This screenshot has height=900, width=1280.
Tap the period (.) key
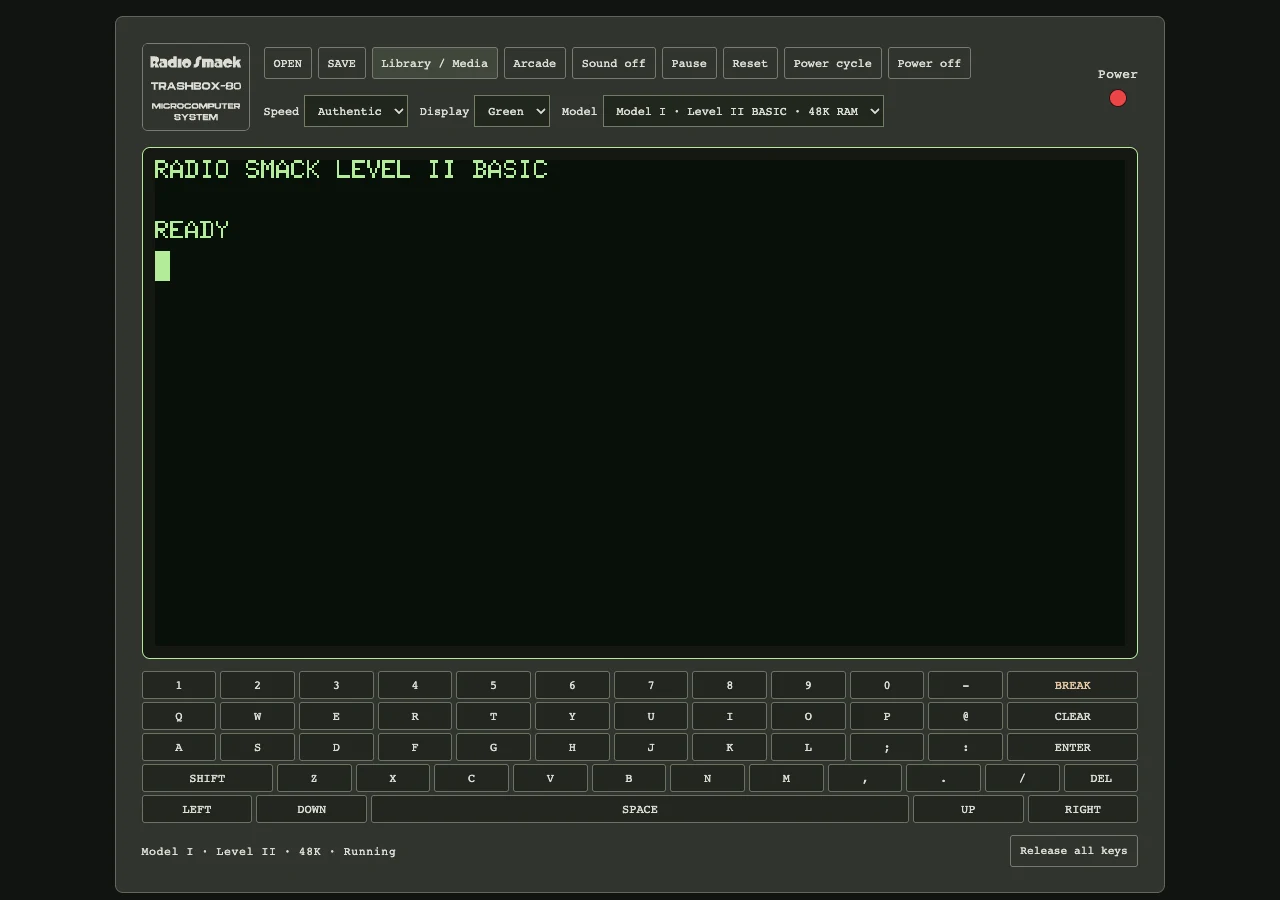943,778
